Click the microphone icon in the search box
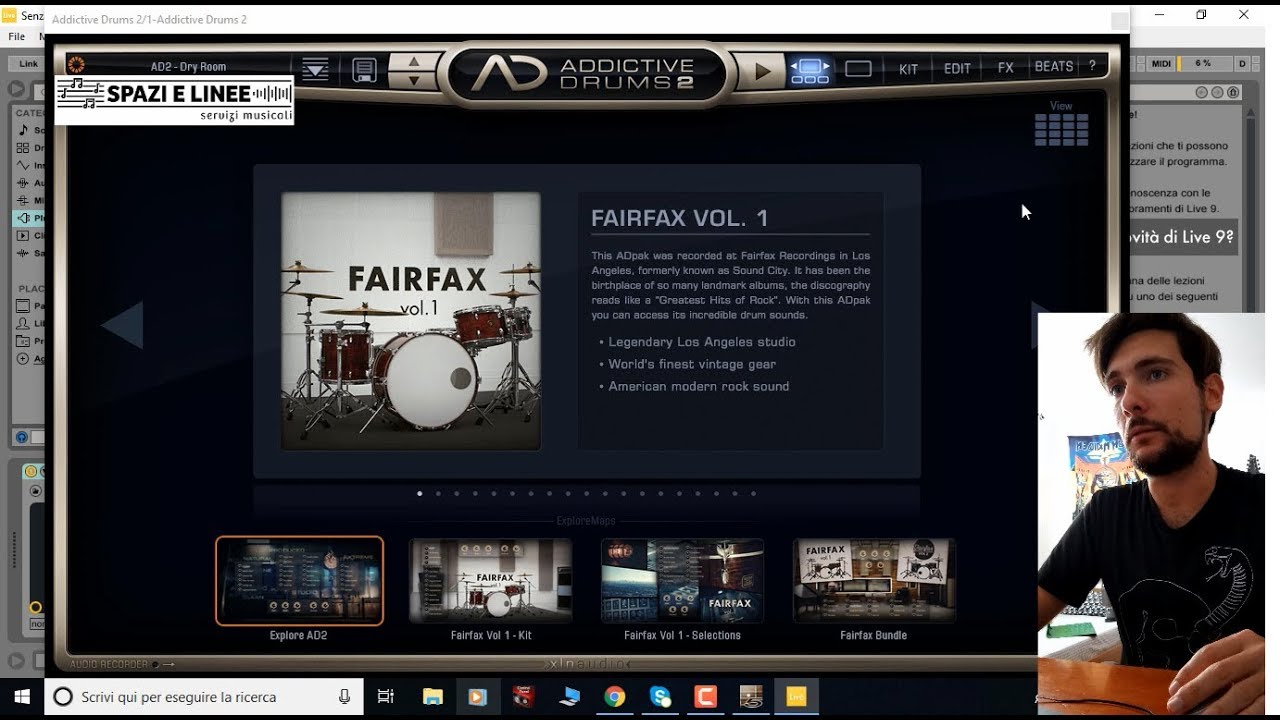Viewport: 1280px width, 720px height. pyautogui.click(x=345, y=697)
